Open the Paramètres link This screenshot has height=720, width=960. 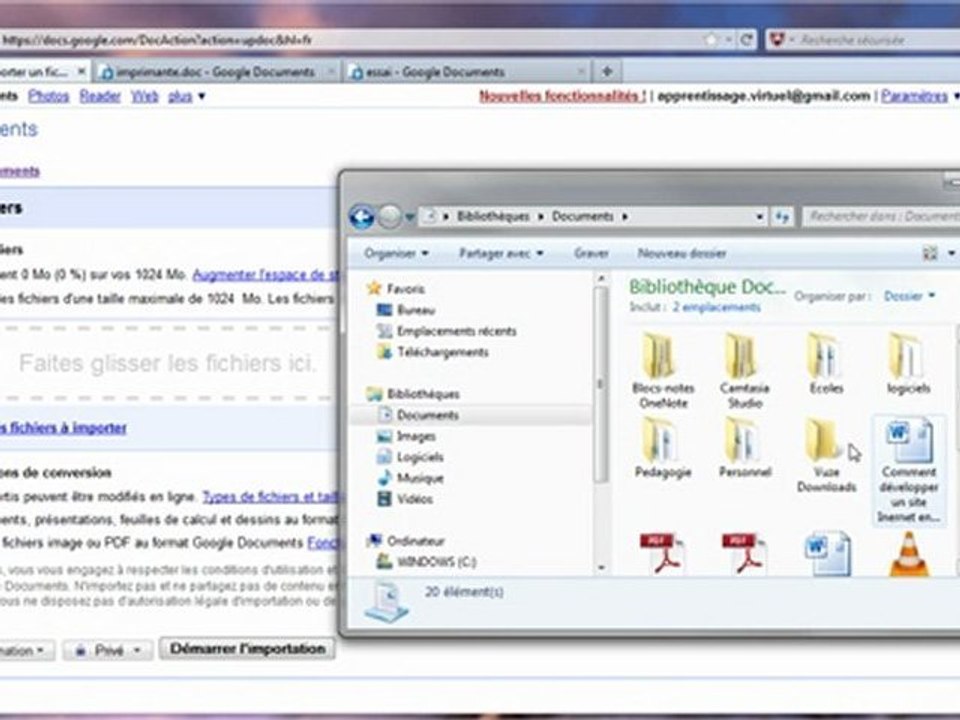(914, 96)
